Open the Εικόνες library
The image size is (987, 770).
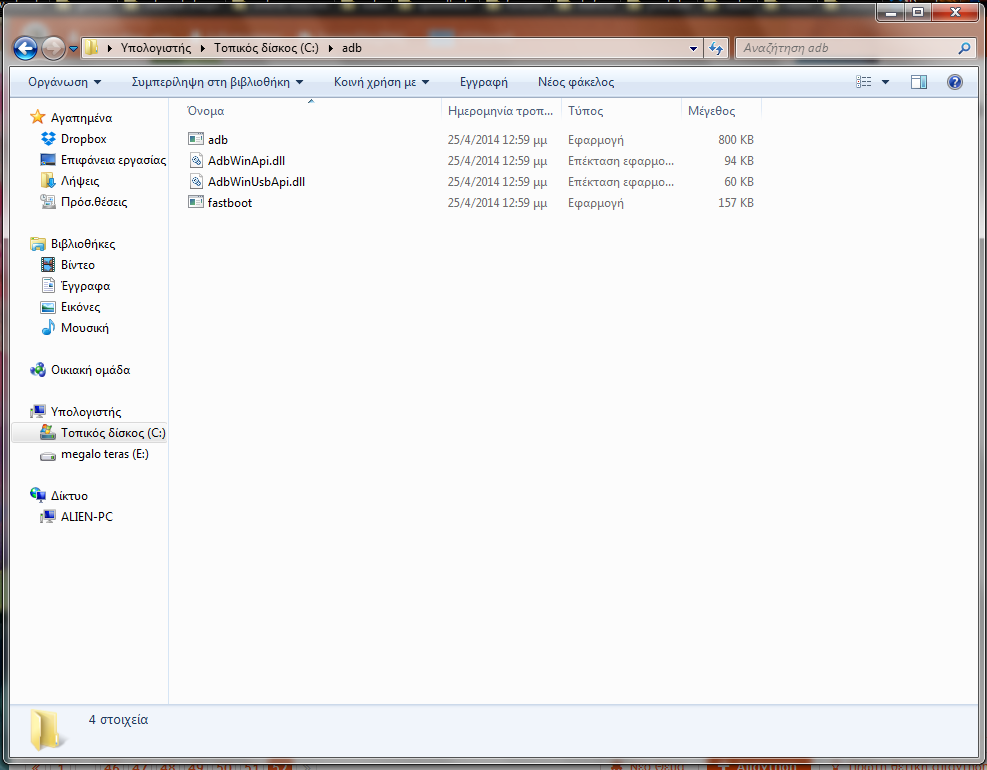(81, 307)
